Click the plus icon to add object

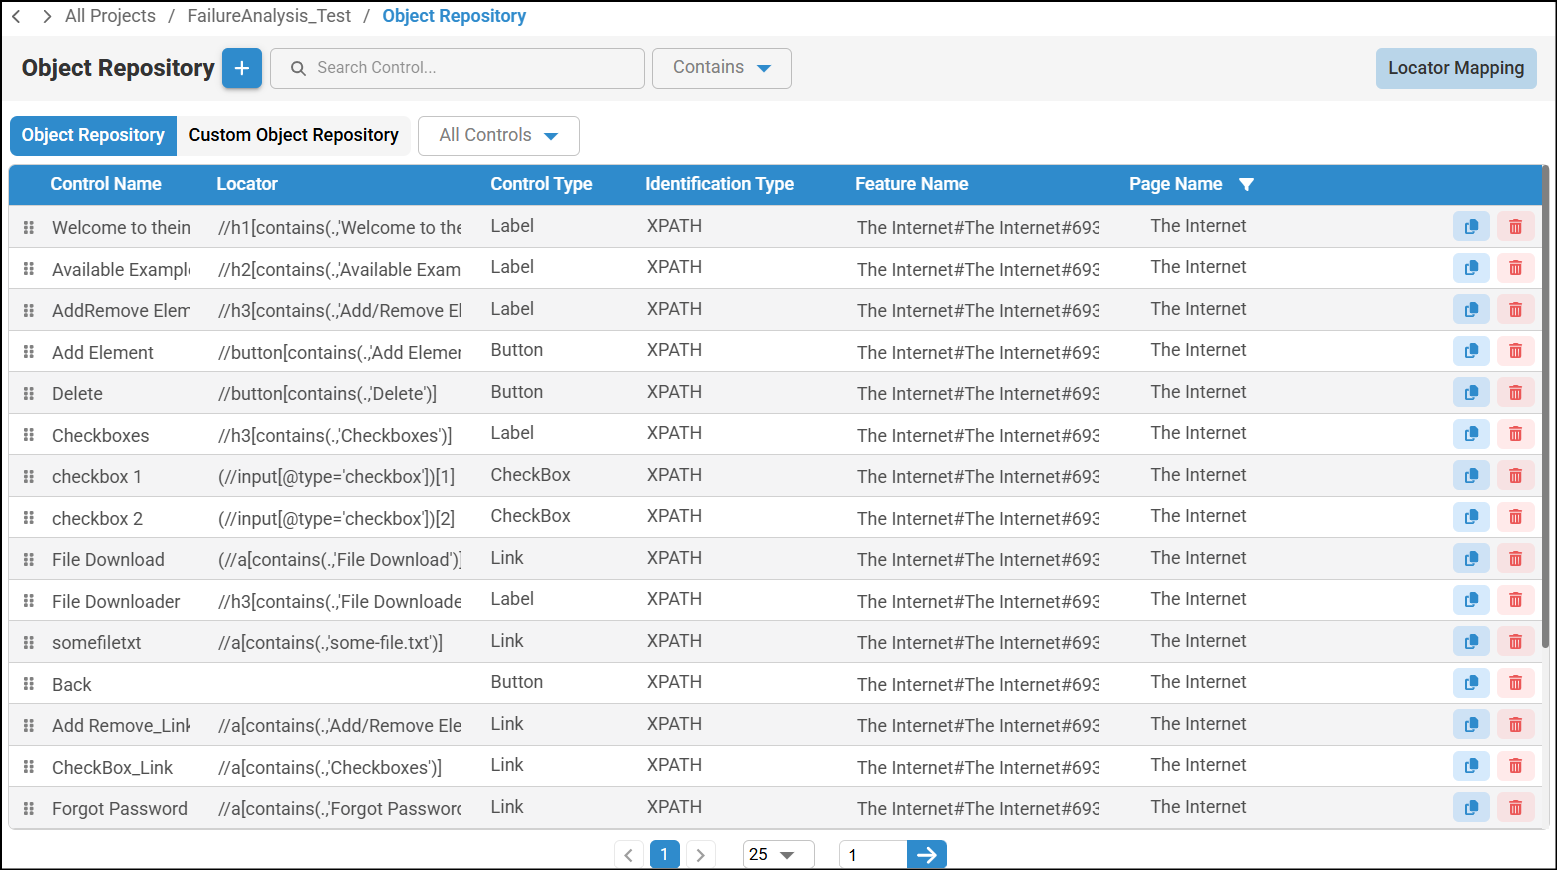(242, 68)
